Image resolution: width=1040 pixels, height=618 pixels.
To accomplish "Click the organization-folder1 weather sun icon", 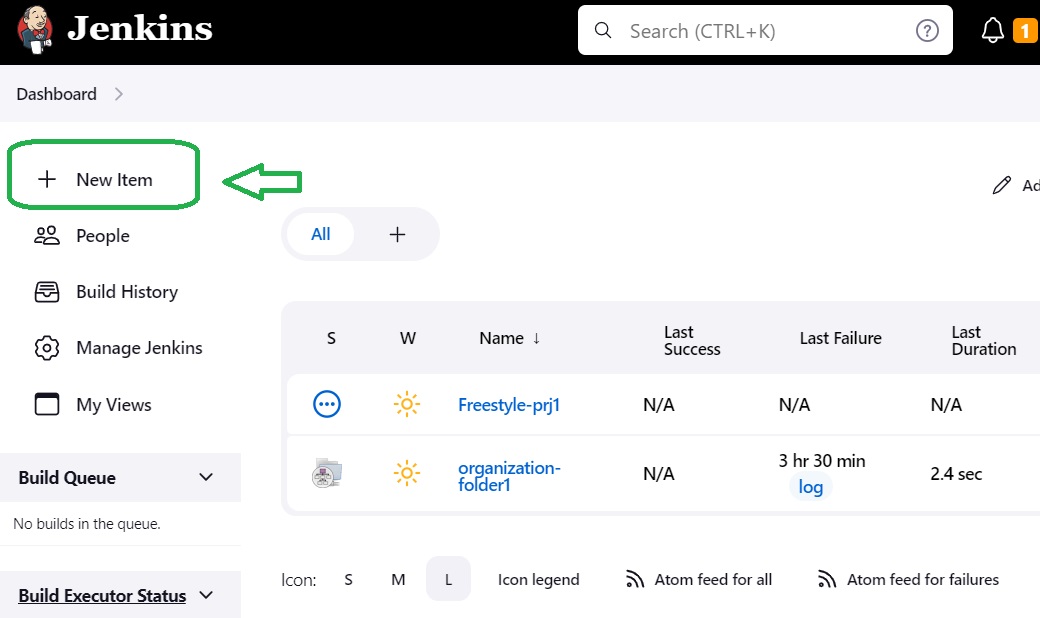I will tap(407, 473).
